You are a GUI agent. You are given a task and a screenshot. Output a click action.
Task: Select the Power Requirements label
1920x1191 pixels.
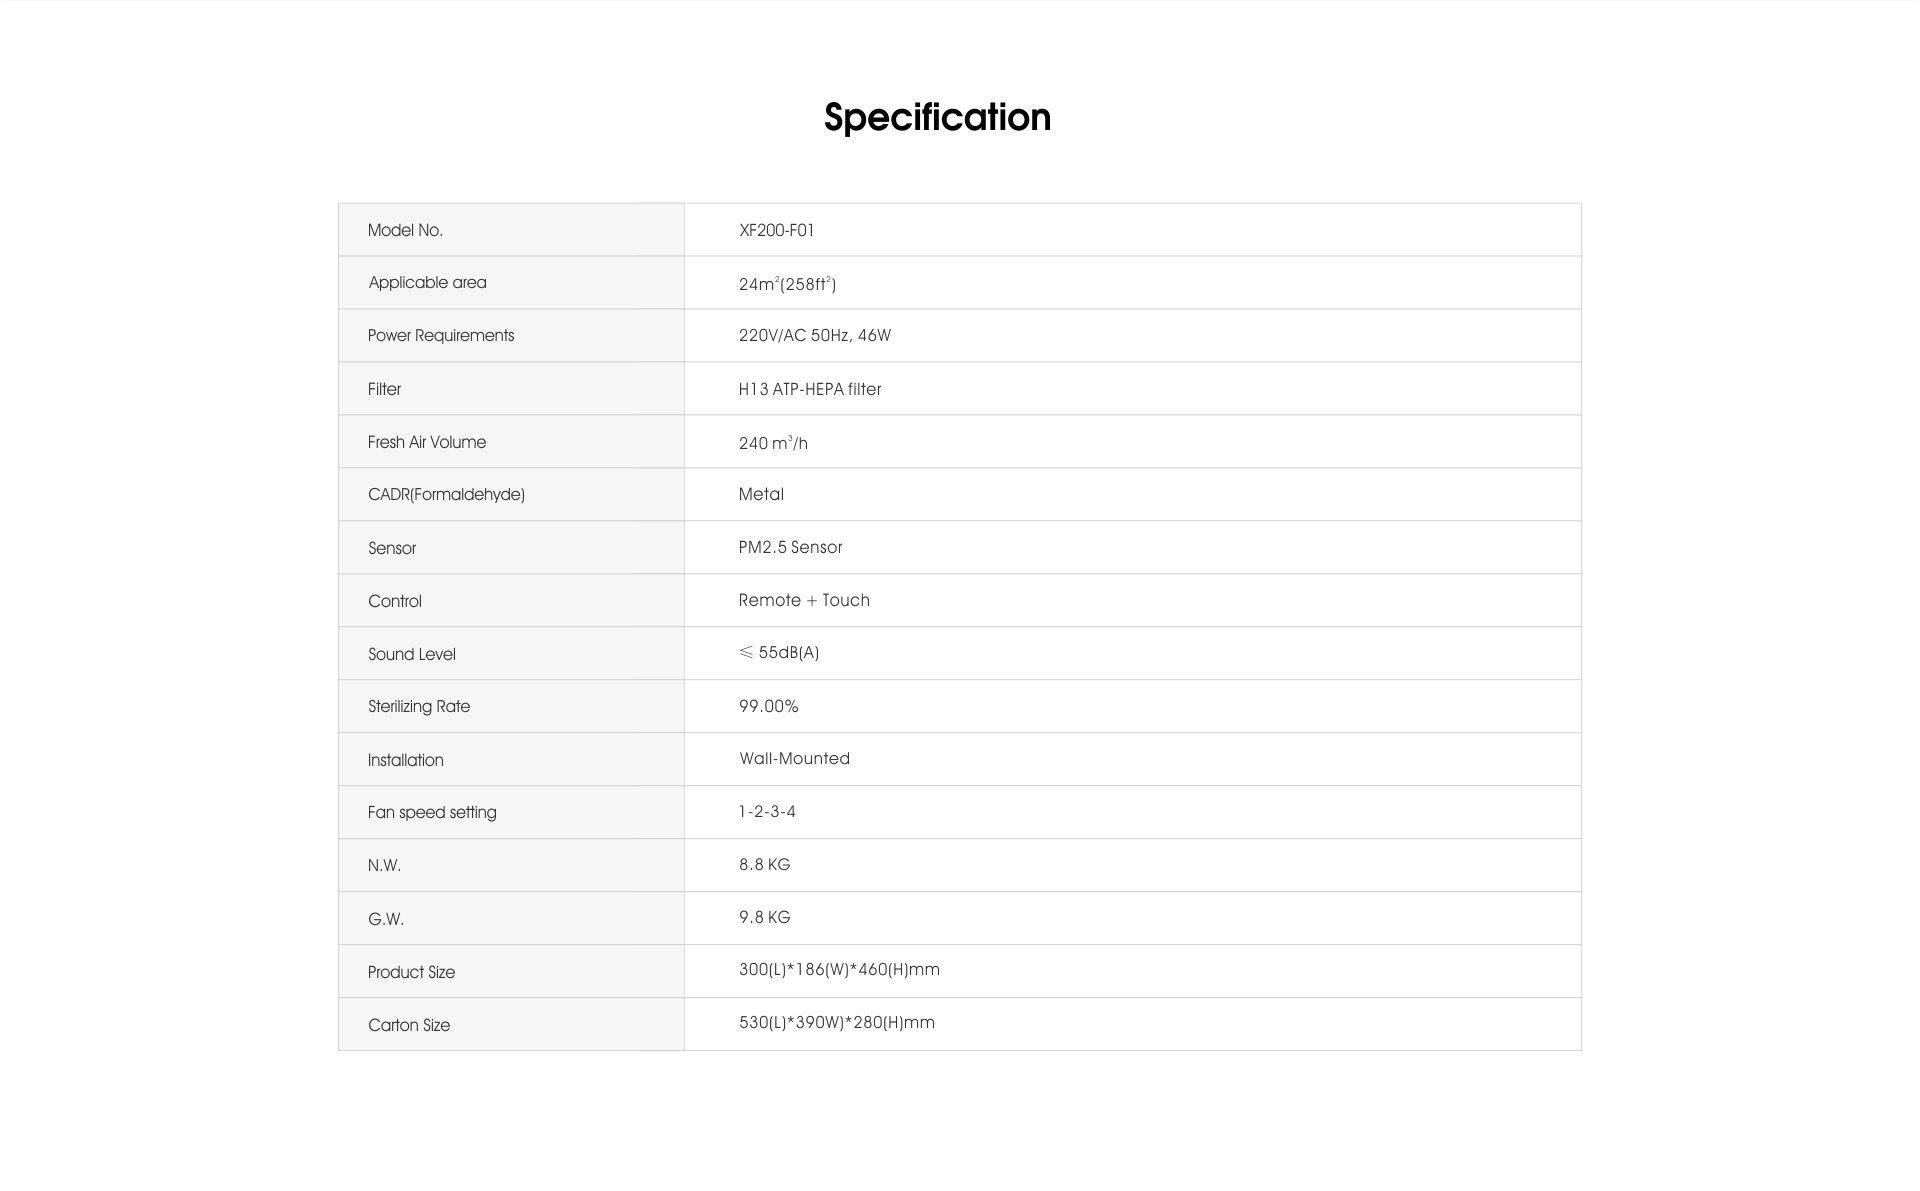(x=441, y=336)
